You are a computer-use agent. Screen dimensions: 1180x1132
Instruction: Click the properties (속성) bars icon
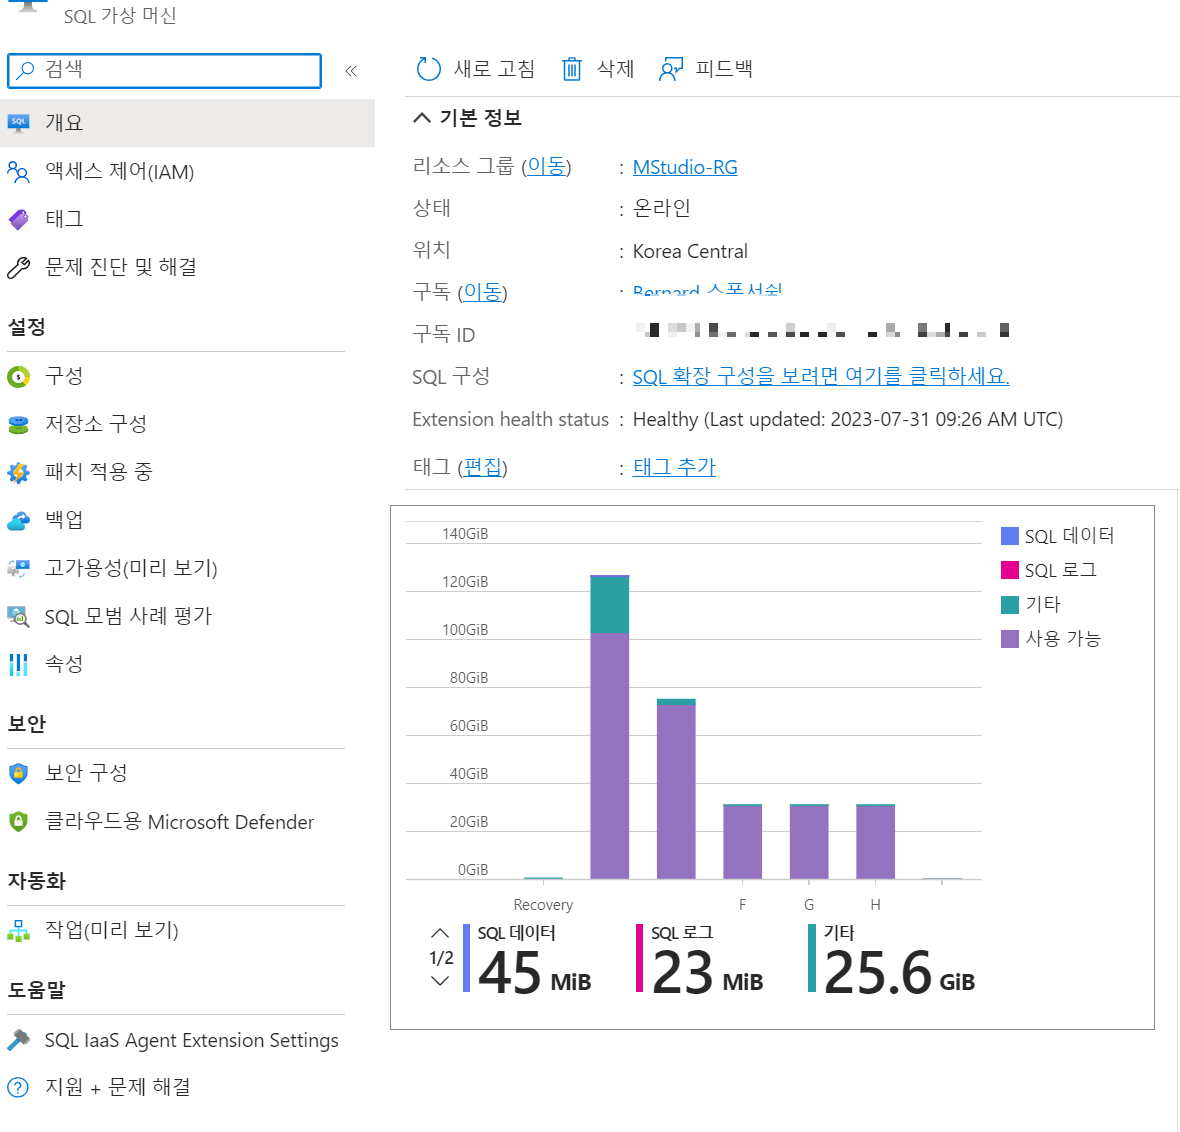pyautogui.click(x=19, y=665)
